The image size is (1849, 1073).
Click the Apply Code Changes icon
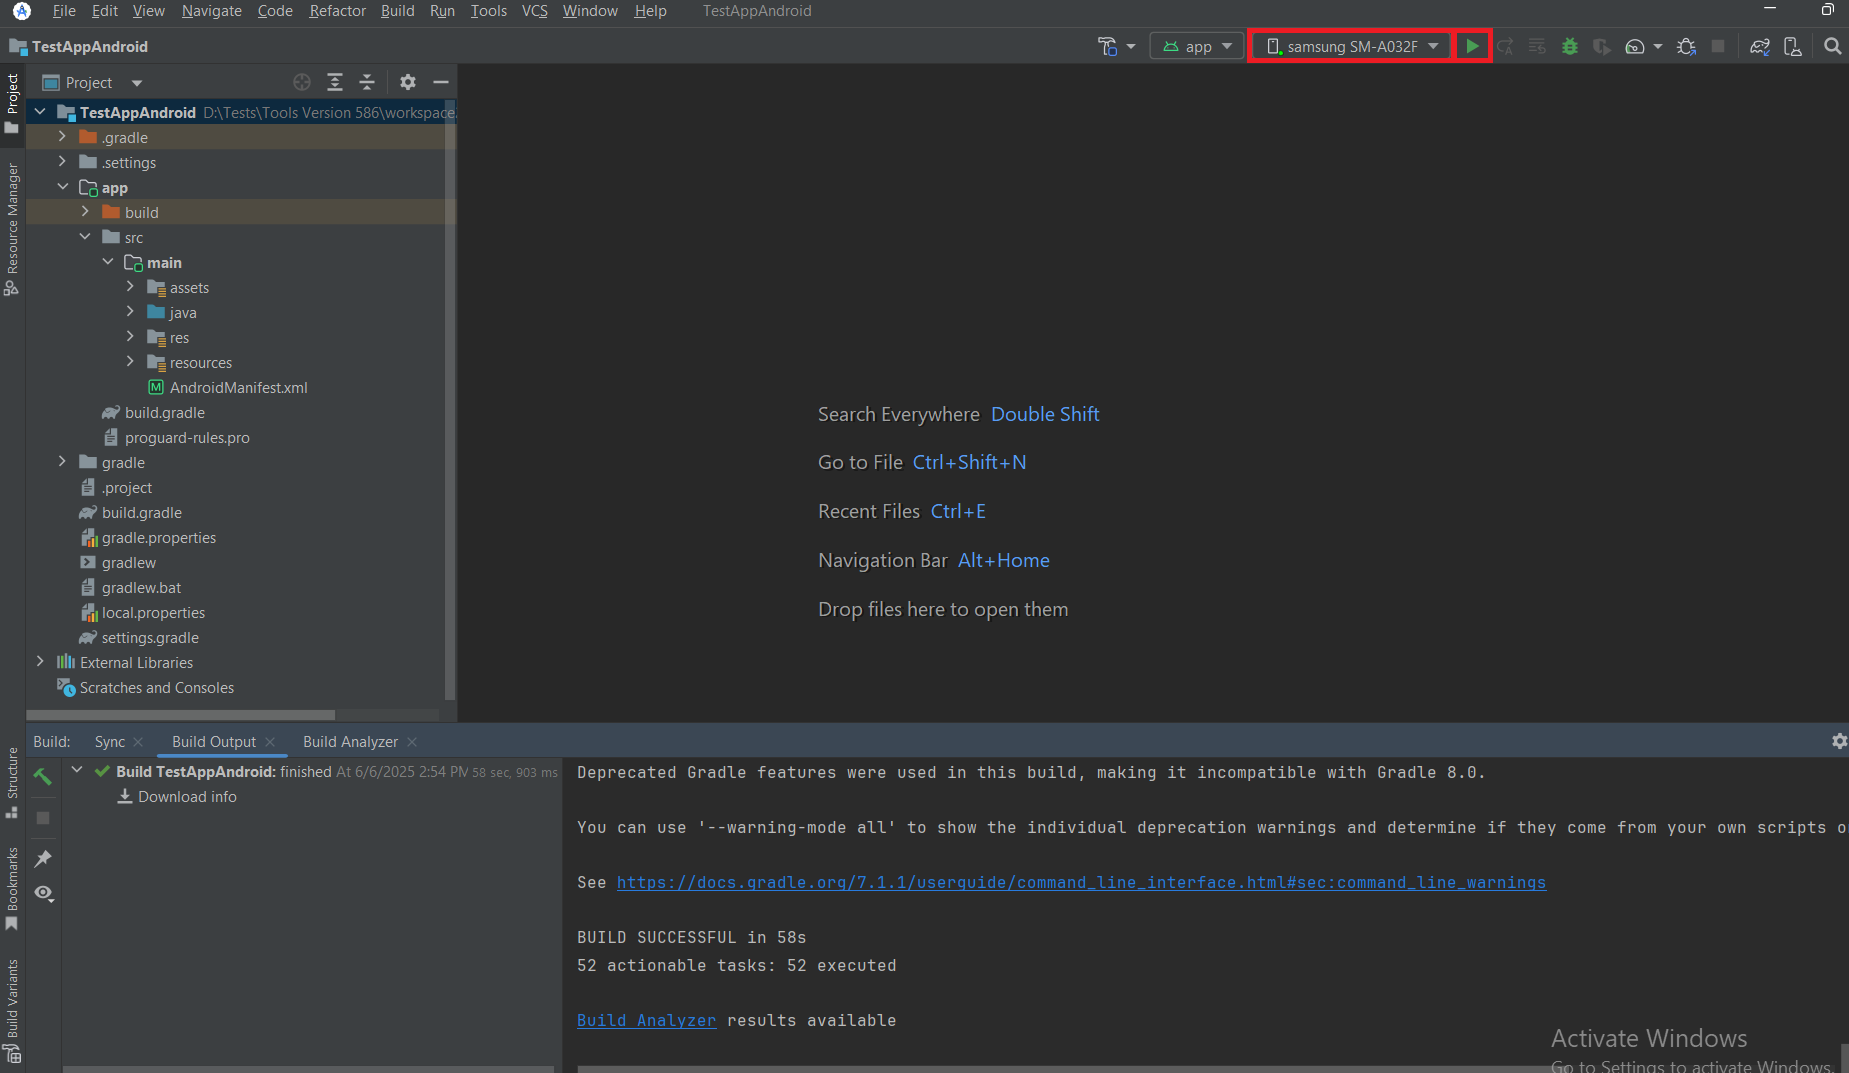(x=1537, y=46)
